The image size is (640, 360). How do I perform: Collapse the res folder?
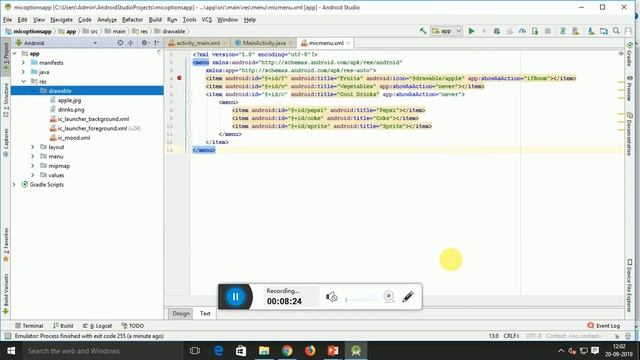click(x=24, y=81)
